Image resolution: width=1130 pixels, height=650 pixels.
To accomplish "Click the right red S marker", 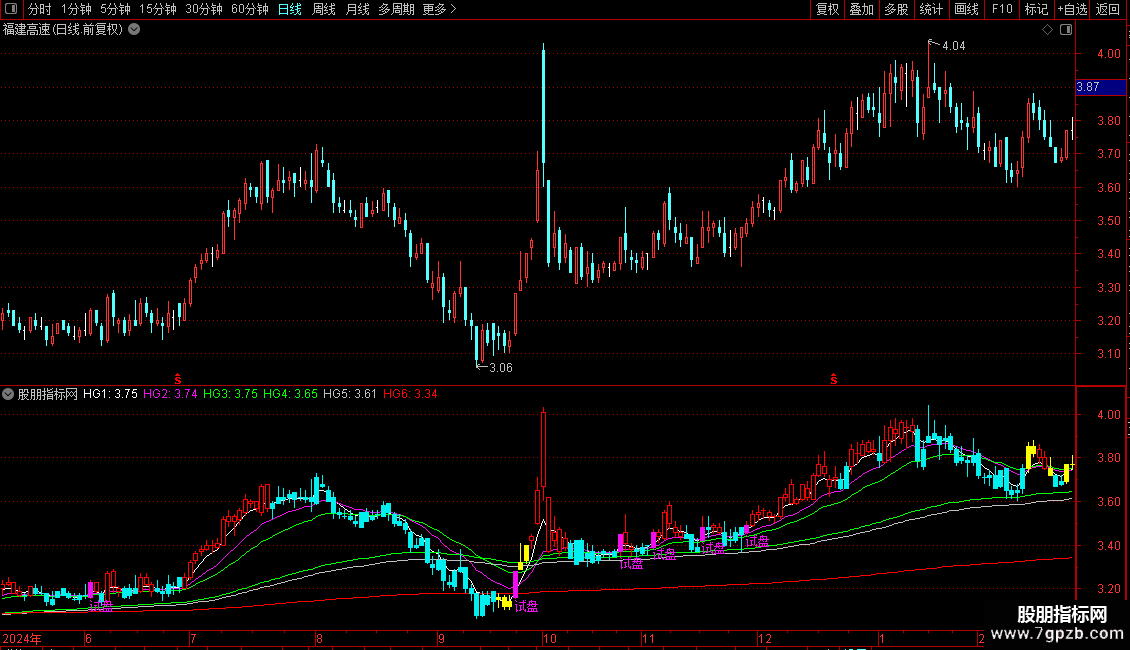I will [x=834, y=379].
